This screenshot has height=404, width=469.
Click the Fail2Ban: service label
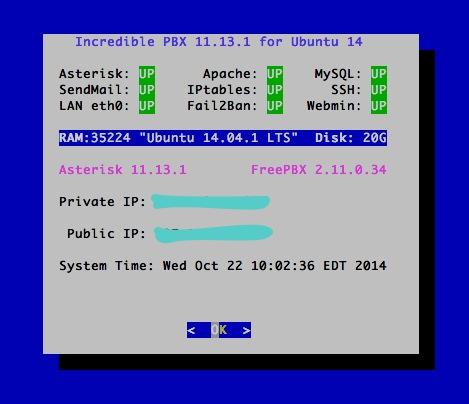222,106
